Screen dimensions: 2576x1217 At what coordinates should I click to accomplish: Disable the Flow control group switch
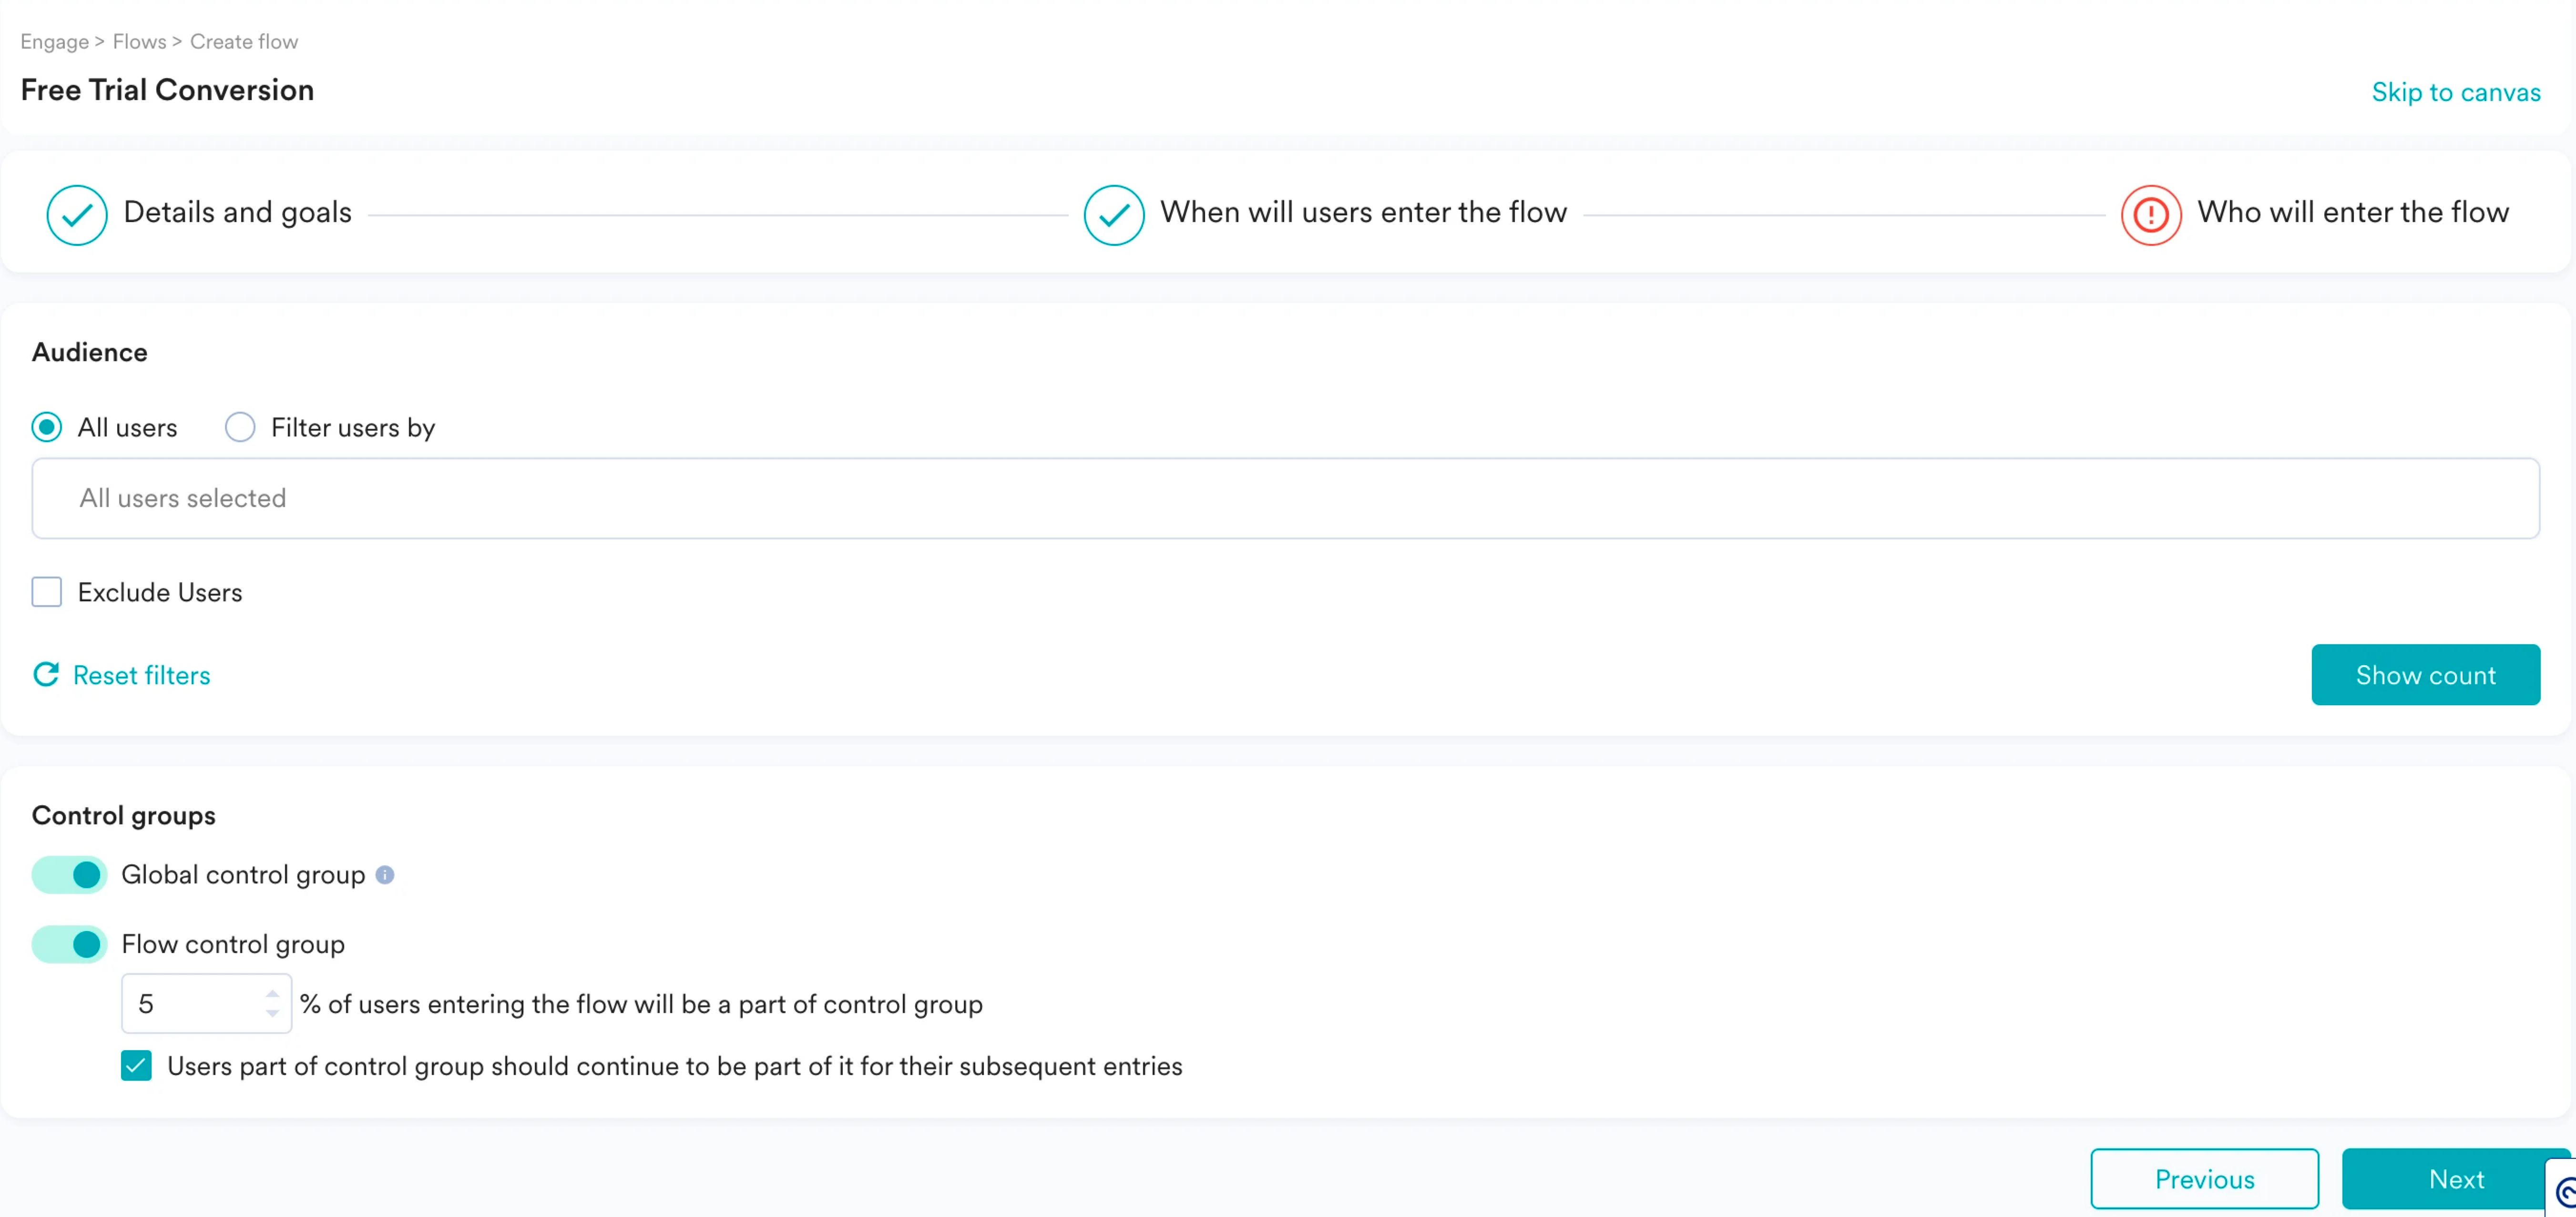point(69,943)
